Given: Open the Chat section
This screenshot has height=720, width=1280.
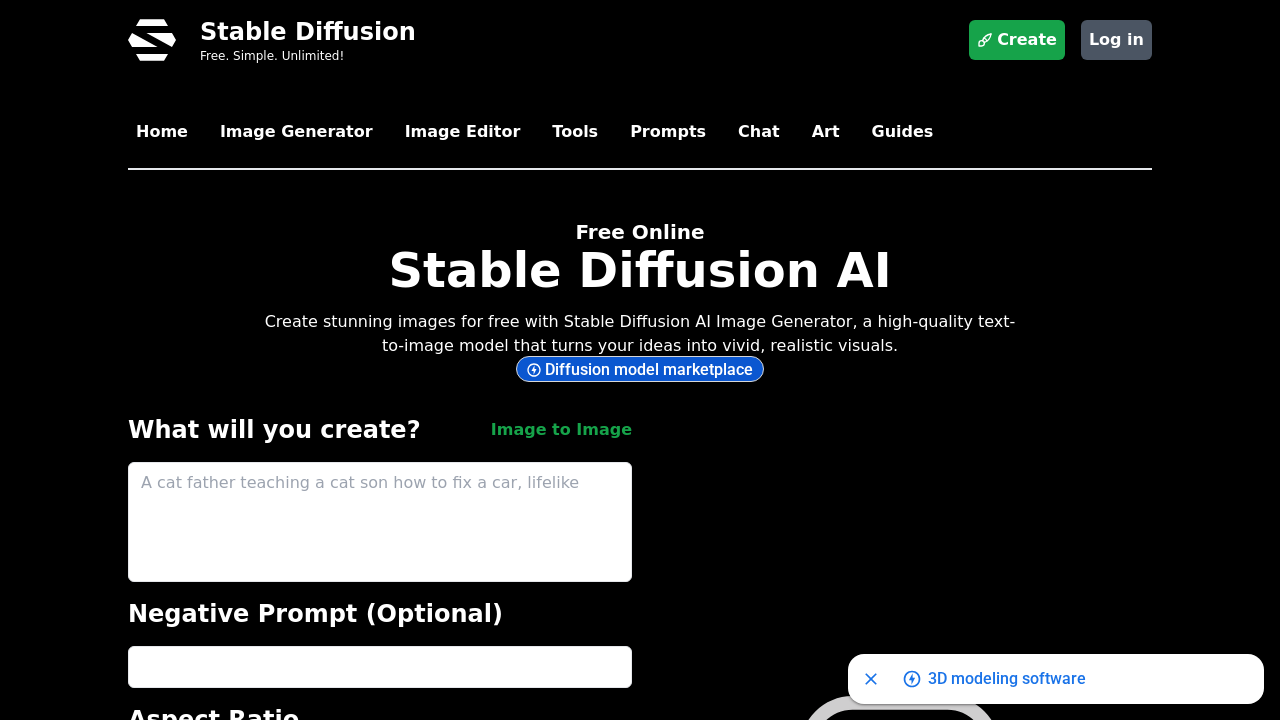Looking at the screenshot, I should tap(758, 131).
